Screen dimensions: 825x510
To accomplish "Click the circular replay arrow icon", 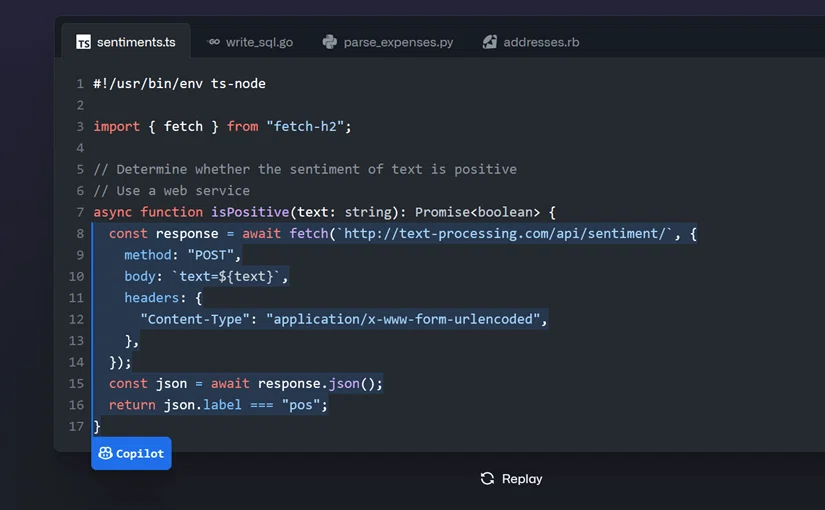I will (487, 478).
